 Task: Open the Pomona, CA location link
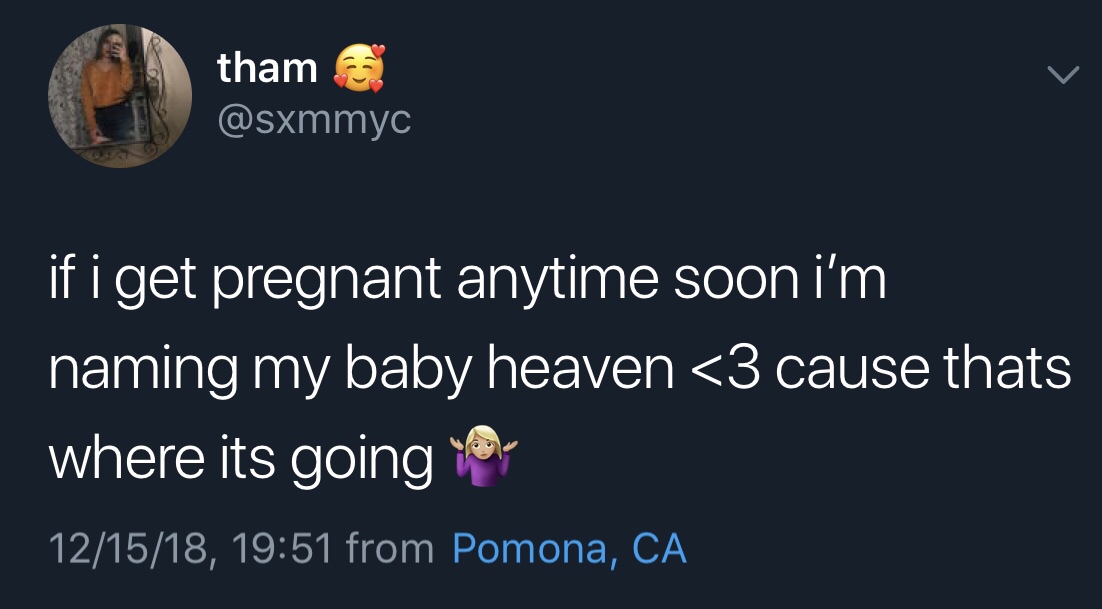pyautogui.click(x=569, y=548)
